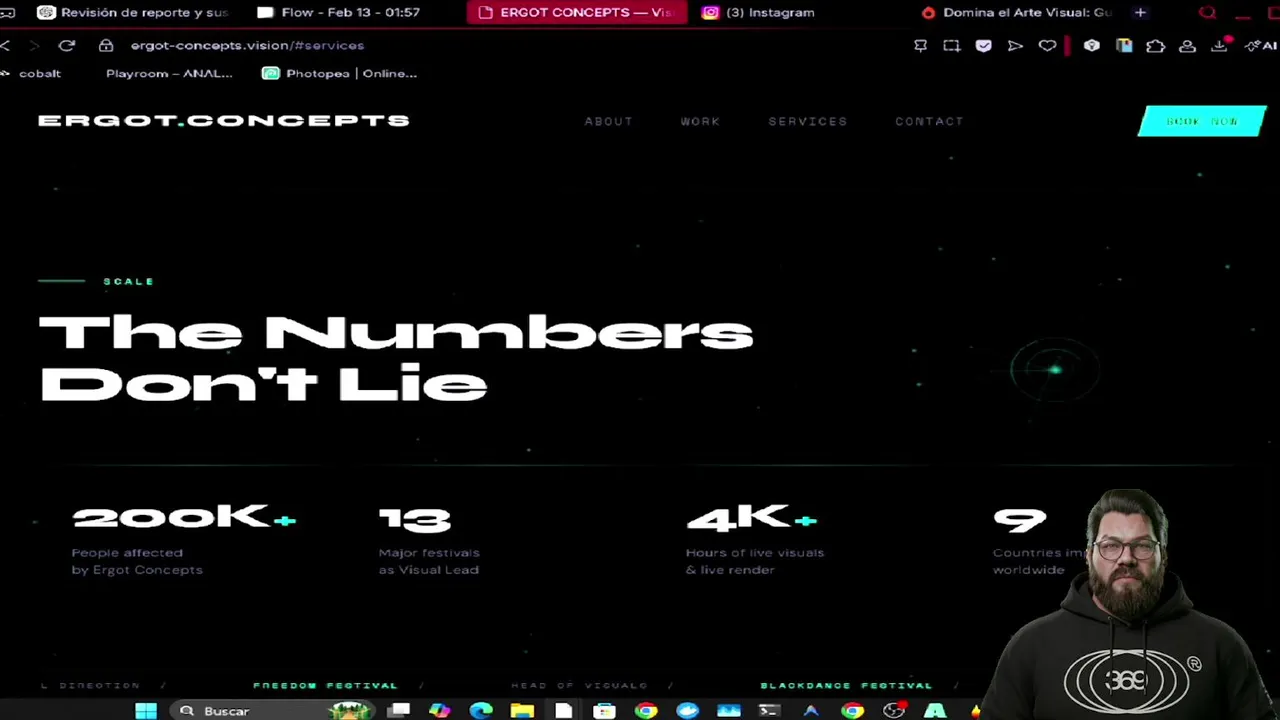
Task: Open Microsoft Store taskbar icon
Action: (x=604, y=711)
